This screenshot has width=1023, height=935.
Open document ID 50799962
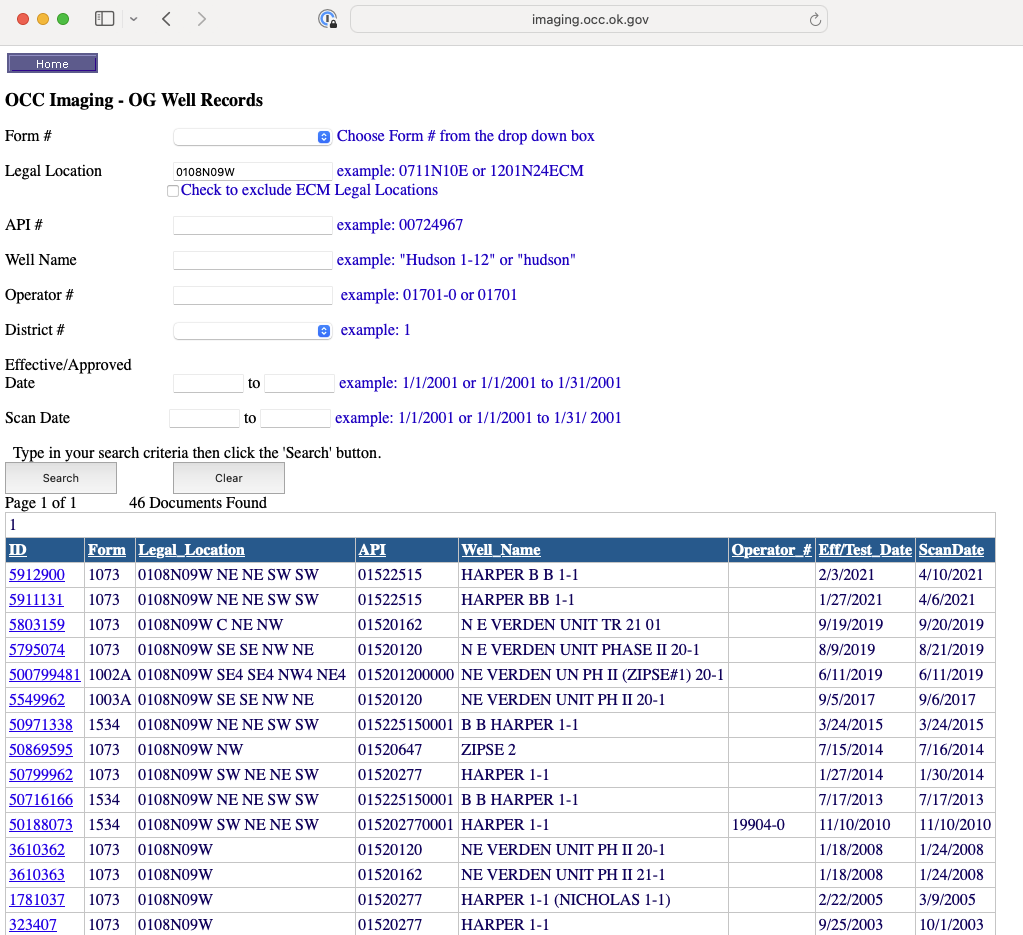(x=41, y=775)
